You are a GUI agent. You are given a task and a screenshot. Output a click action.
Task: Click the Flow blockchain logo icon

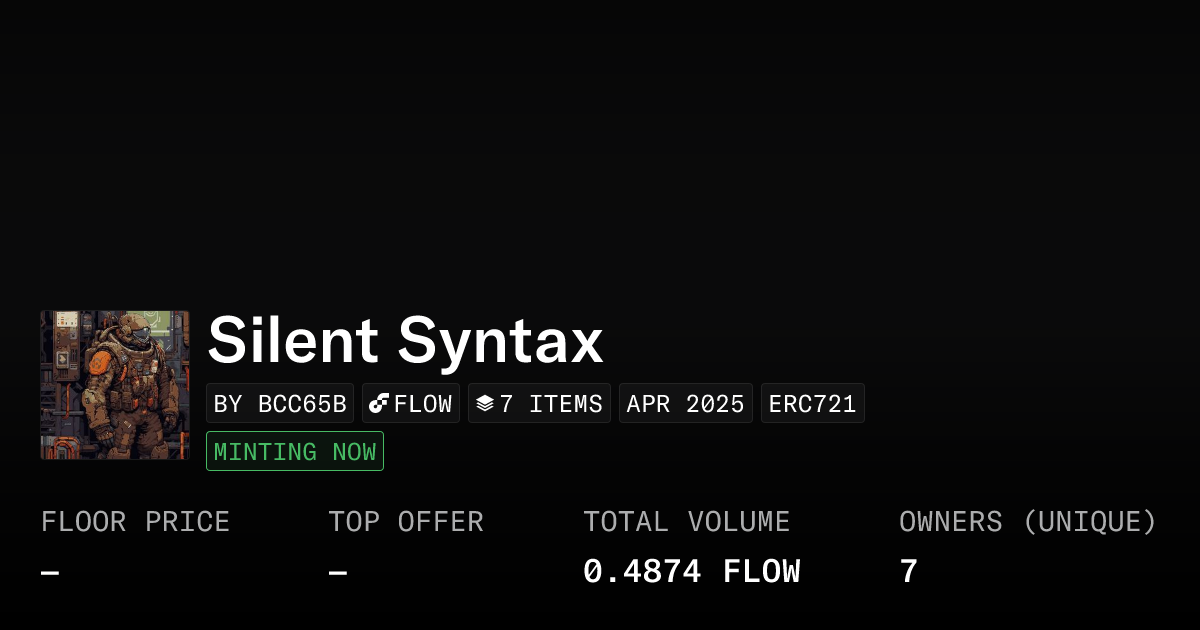379,404
